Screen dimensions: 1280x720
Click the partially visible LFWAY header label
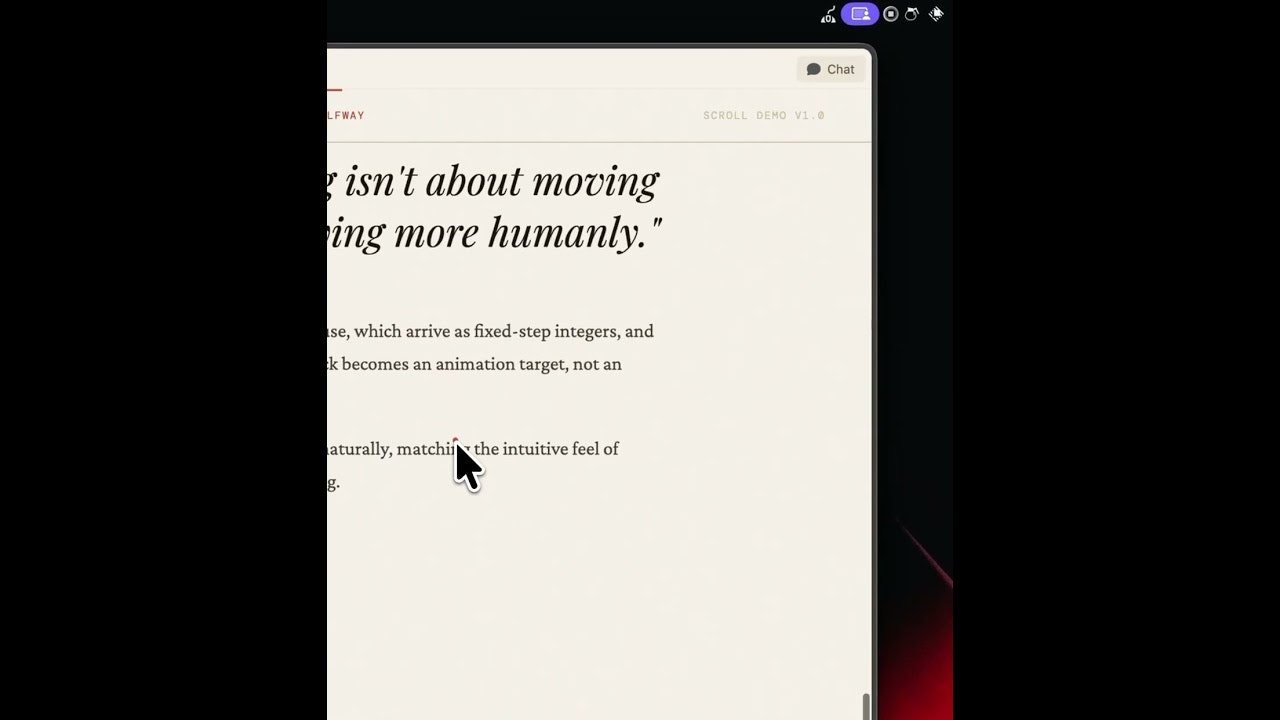coord(346,116)
